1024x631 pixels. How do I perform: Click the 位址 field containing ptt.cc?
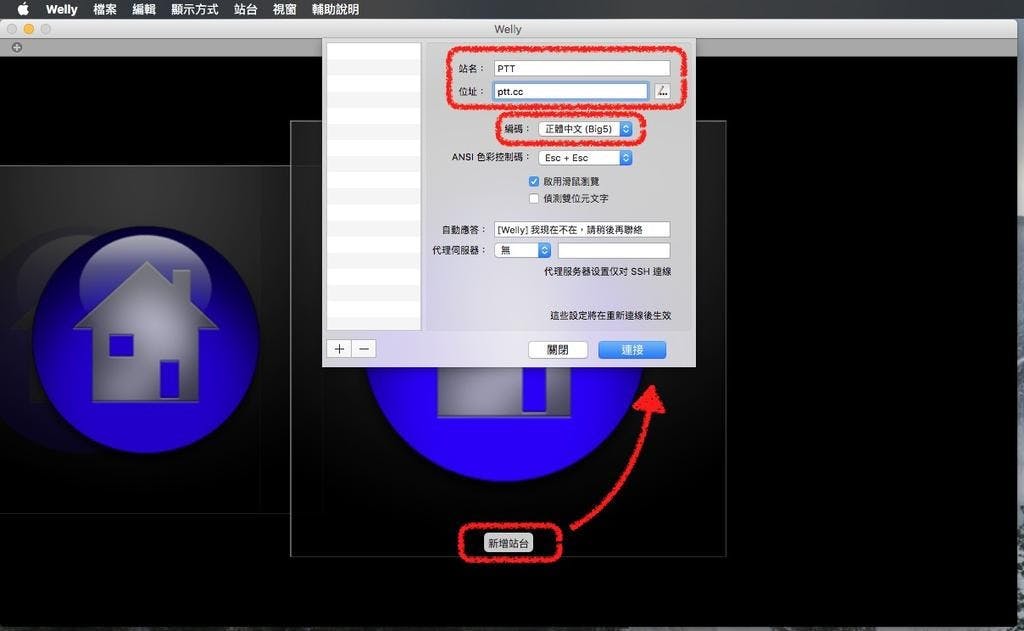[x=570, y=91]
